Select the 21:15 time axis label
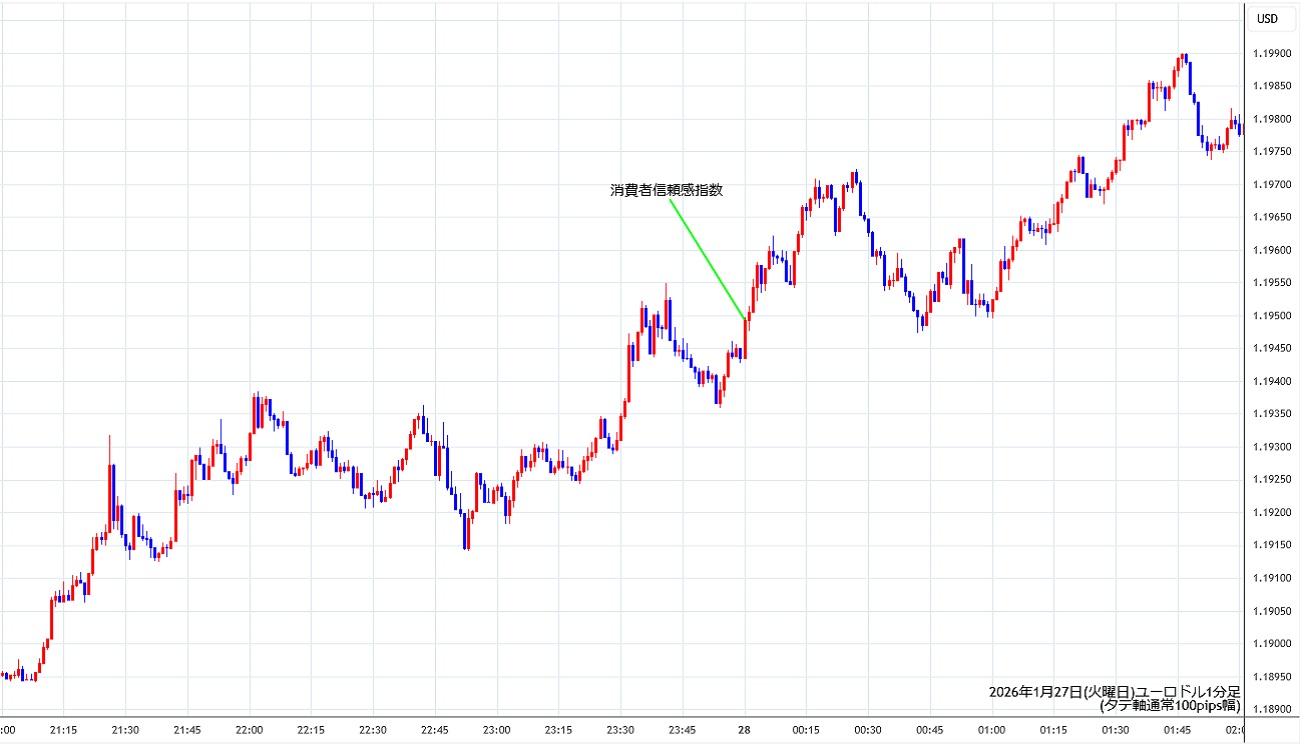Screen dimensions: 1300x745 pos(63,729)
